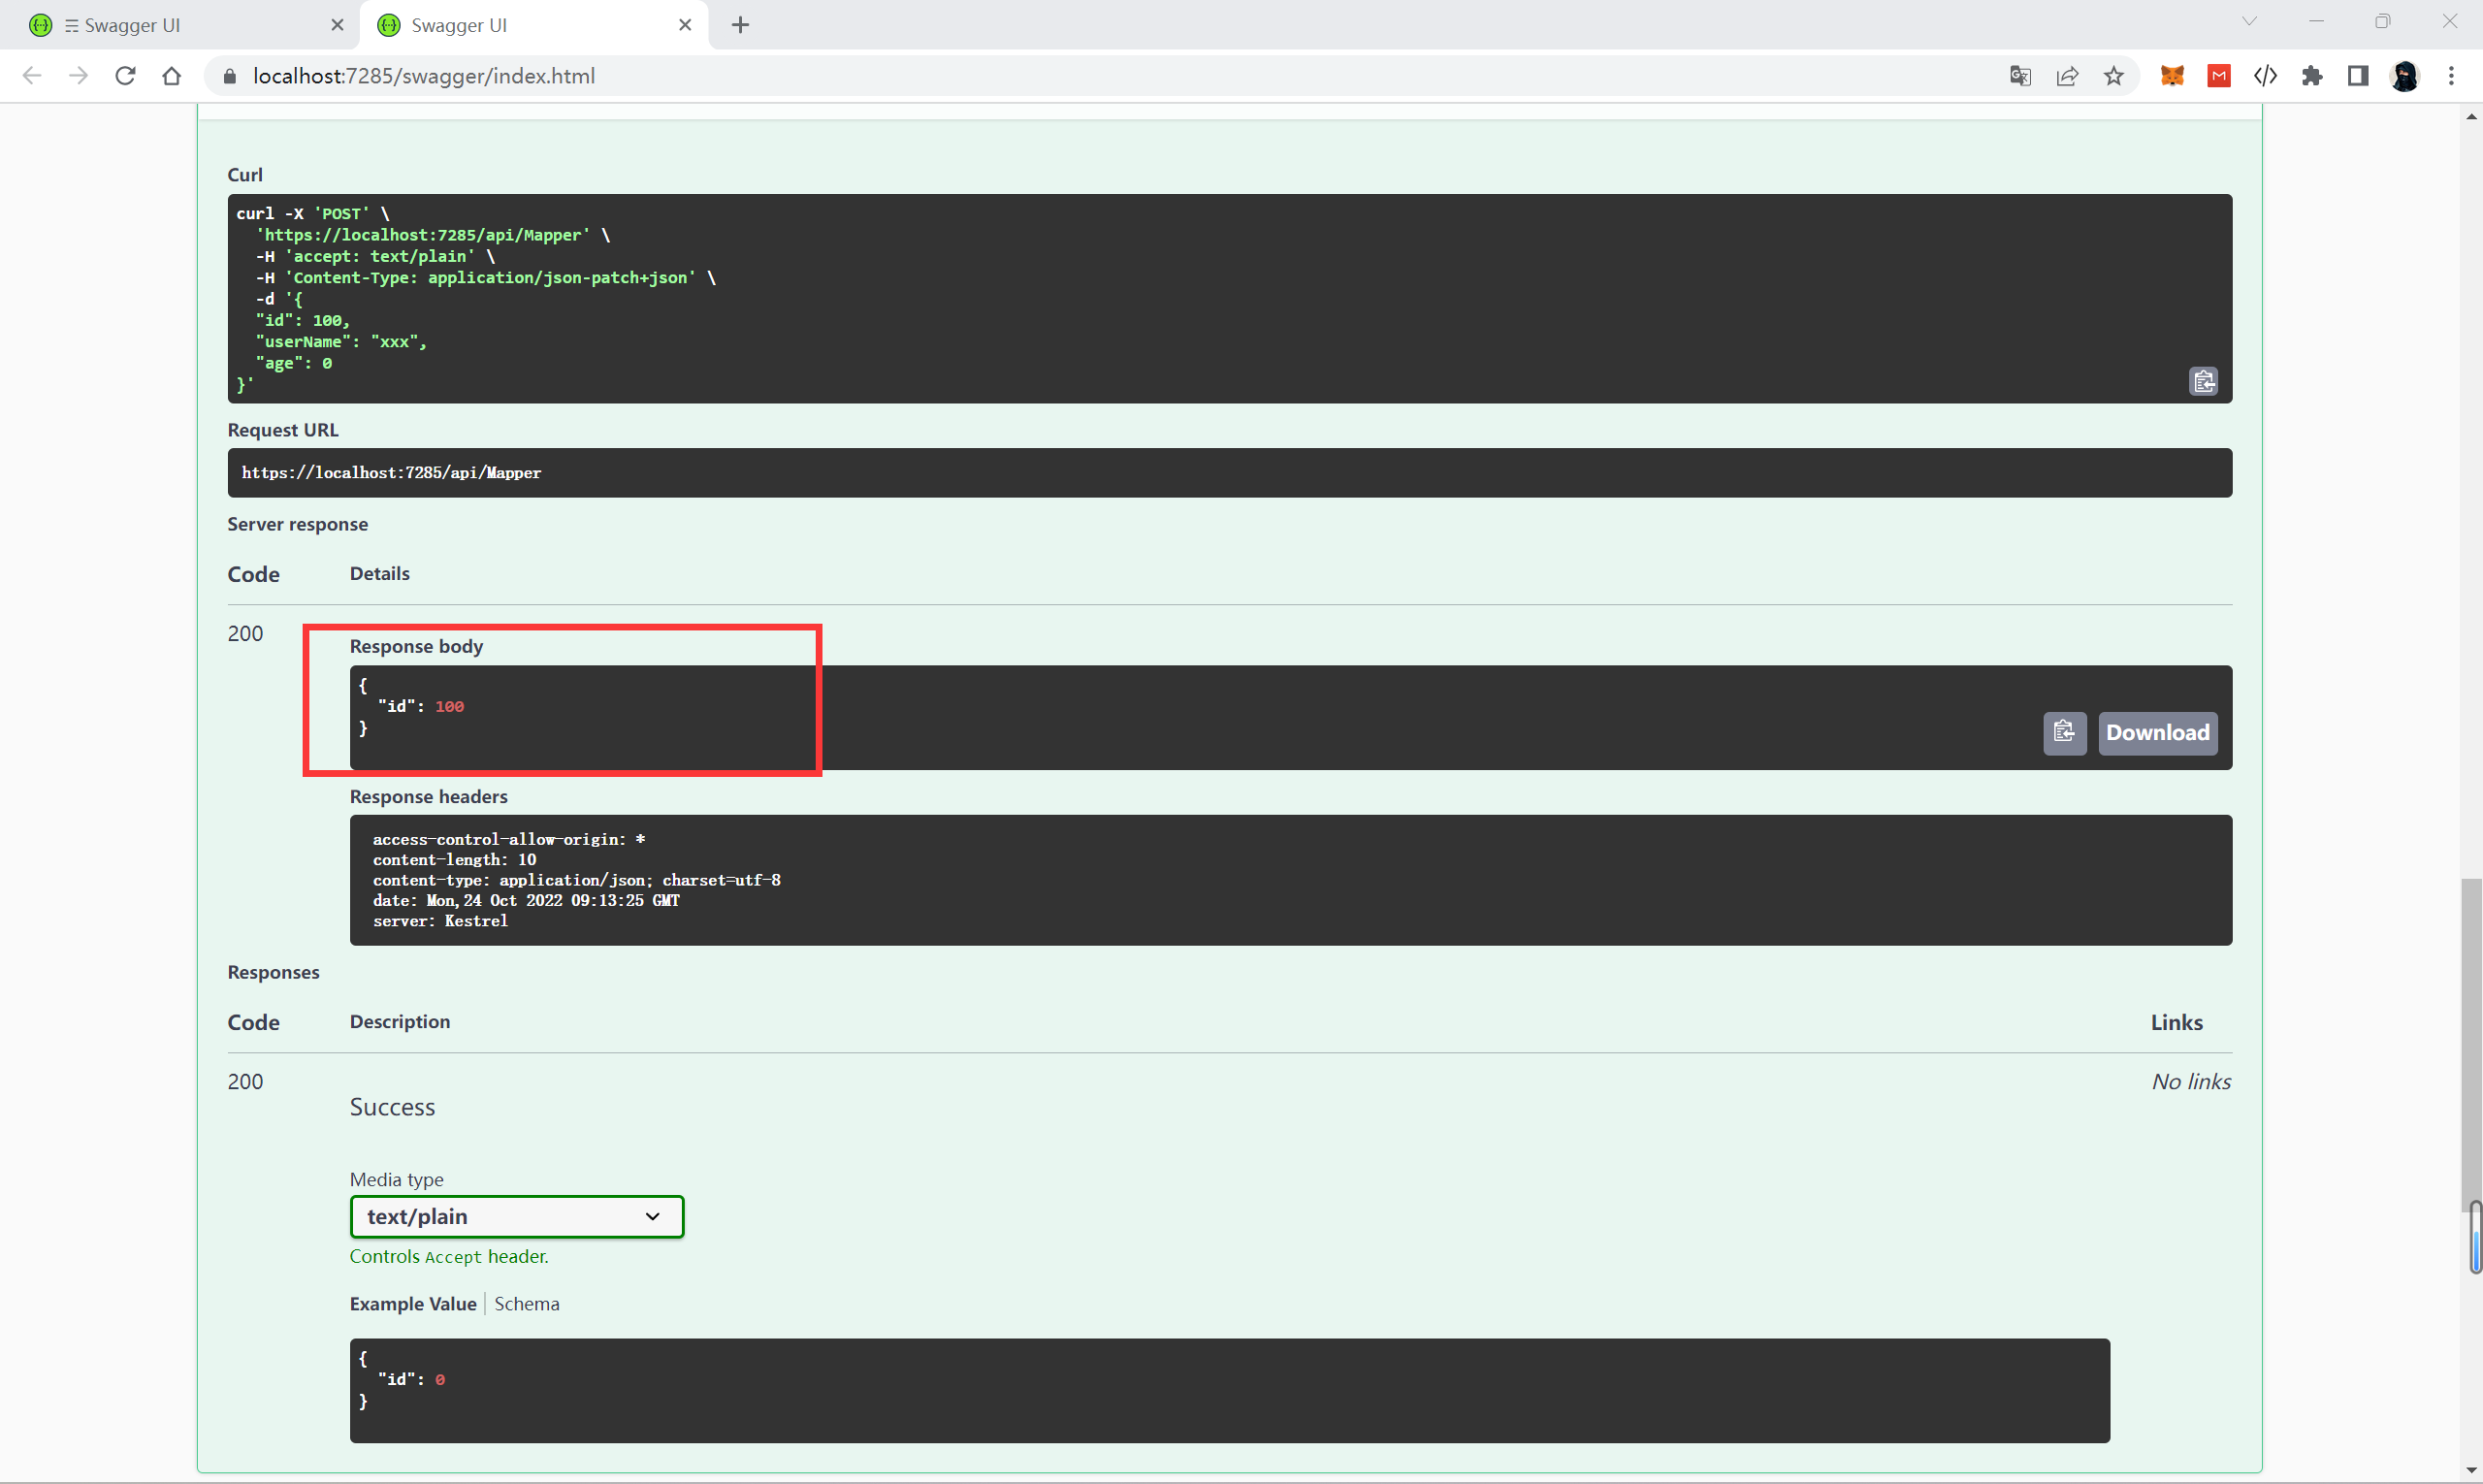The width and height of the screenshot is (2483, 1484).
Task: Copy the response body to clipboard
Action: click(x=2064, y=733)
